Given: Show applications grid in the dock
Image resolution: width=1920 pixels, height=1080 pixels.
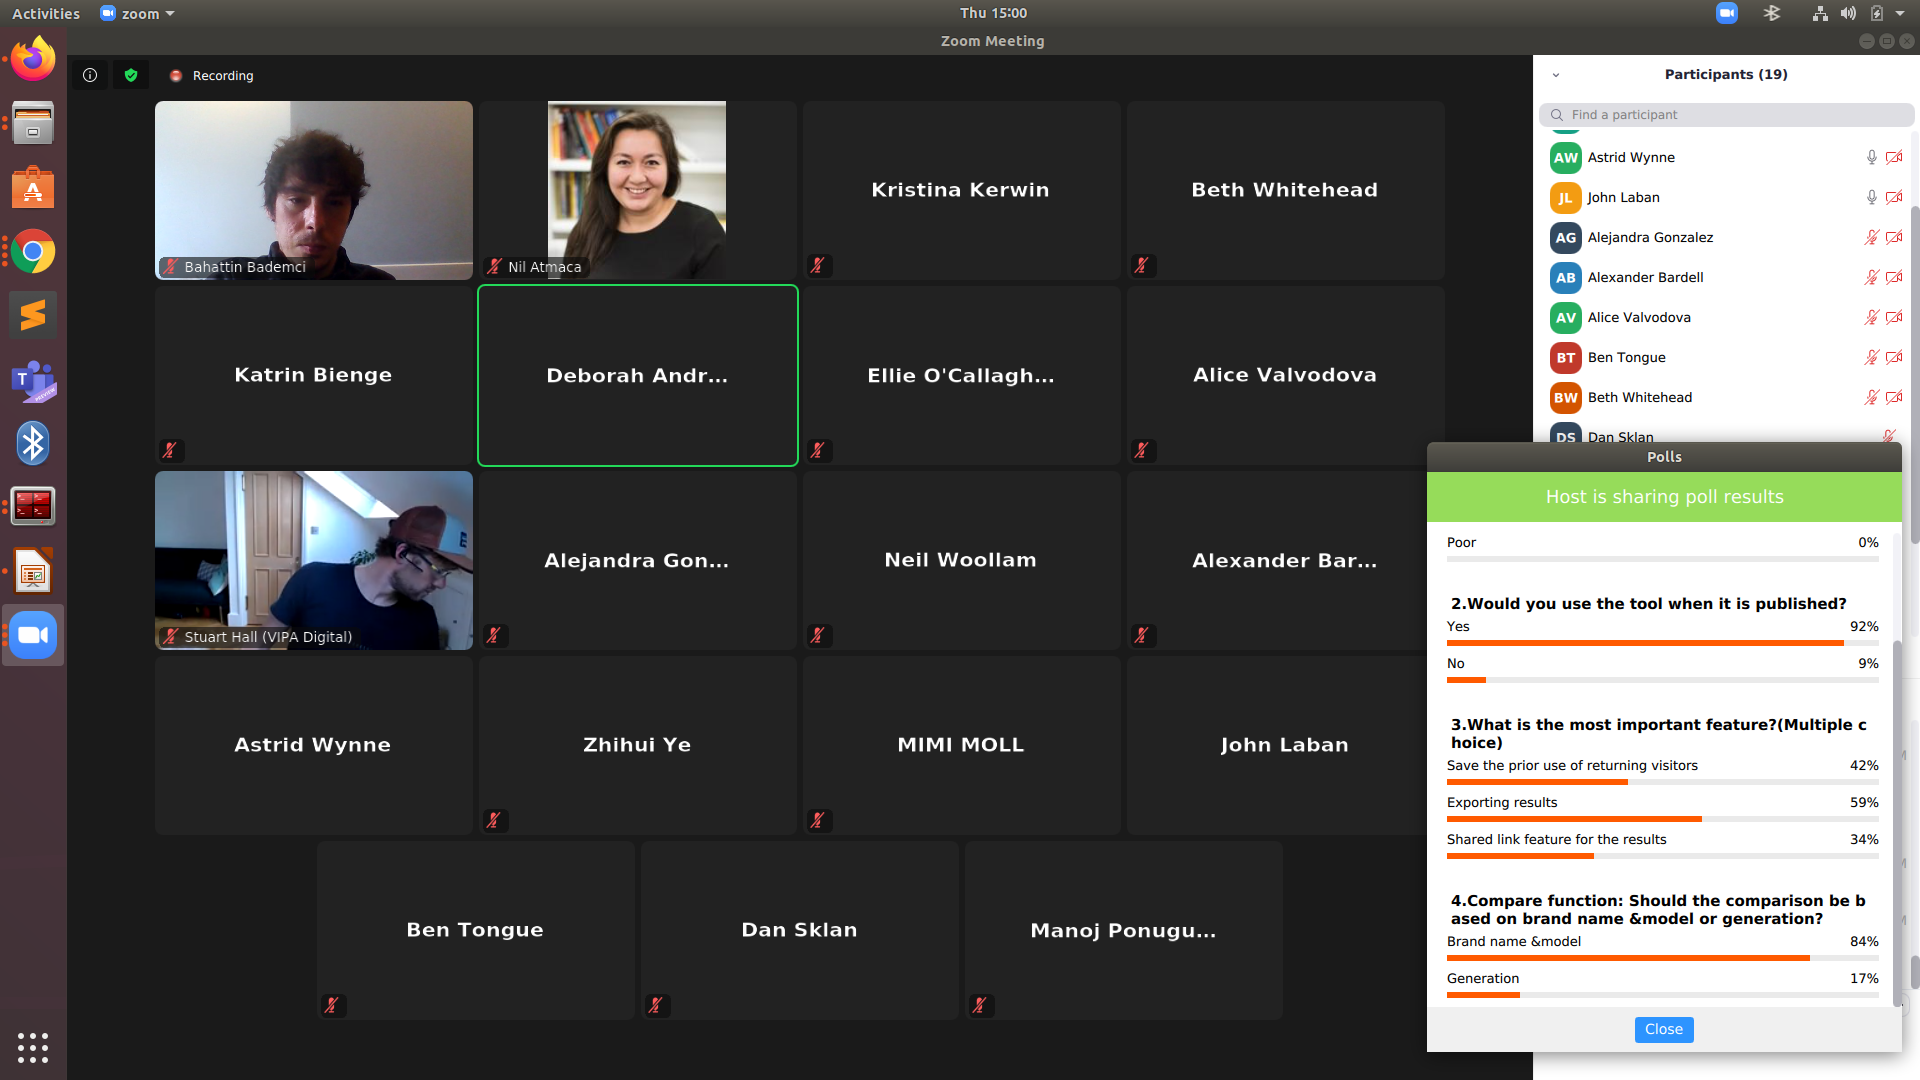Looking at the screenshot, I should pos(33,1047).
